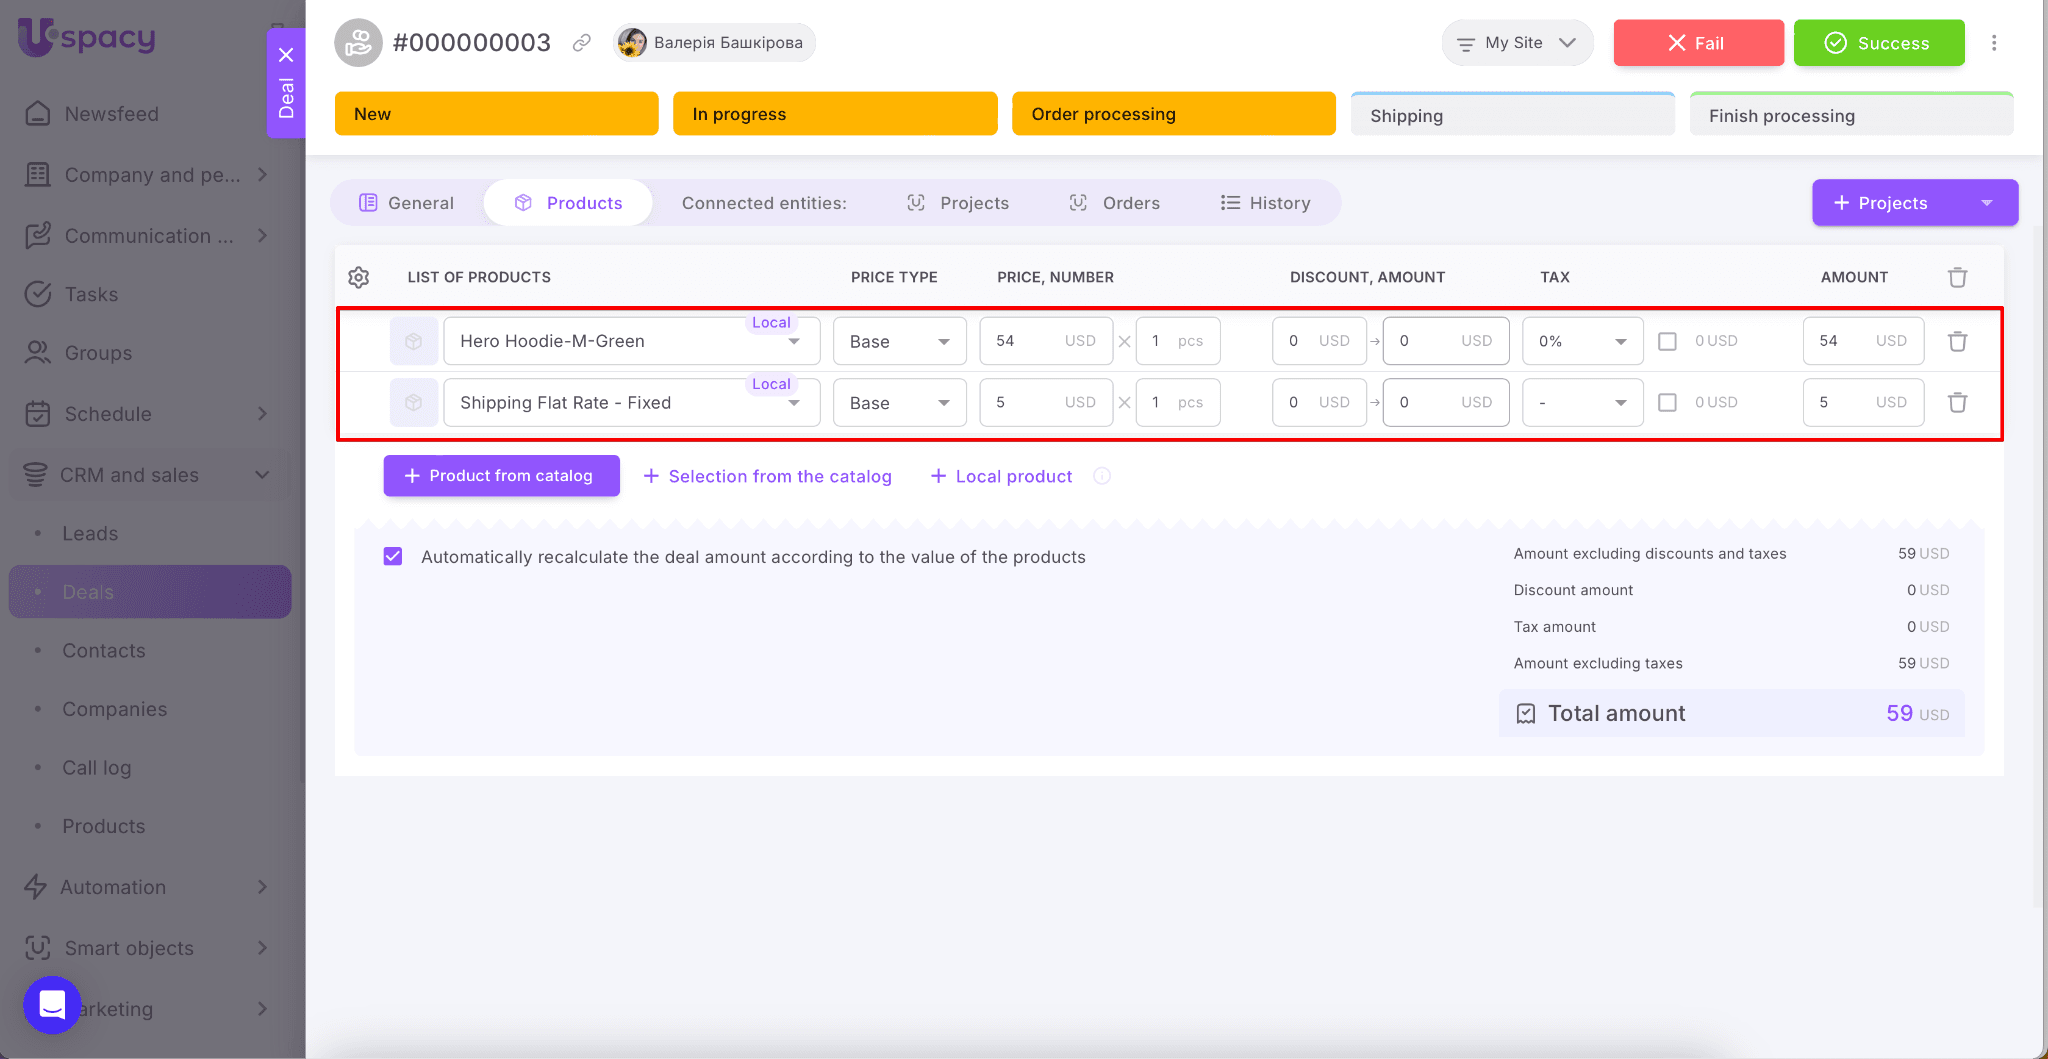Check tax included box for Shipping row
Screen dimensions: 2048x1059
(x=1667, y=402)
